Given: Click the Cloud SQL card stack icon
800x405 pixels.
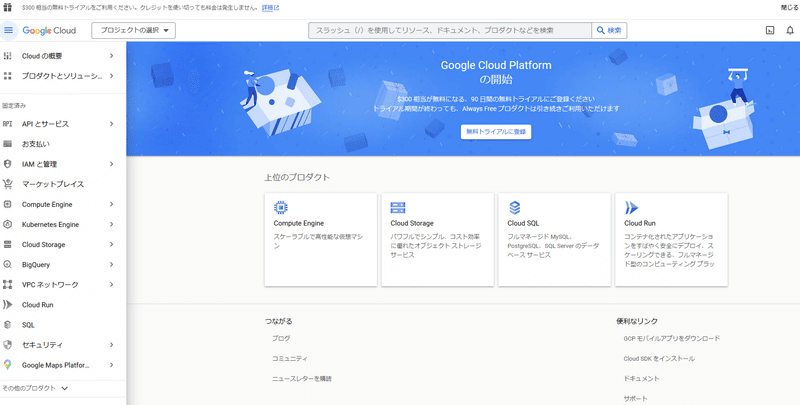Looking at the screenshot, I should tap(514, 207).
